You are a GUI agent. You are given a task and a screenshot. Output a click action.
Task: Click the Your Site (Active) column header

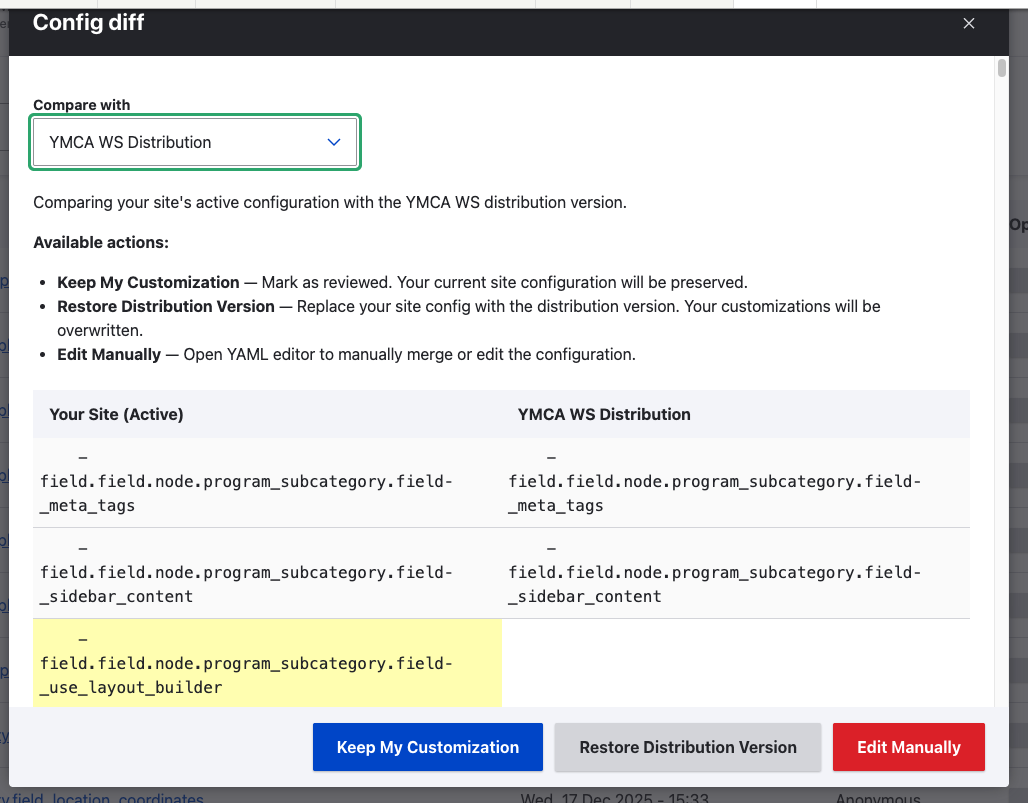[x=116, y=414]
